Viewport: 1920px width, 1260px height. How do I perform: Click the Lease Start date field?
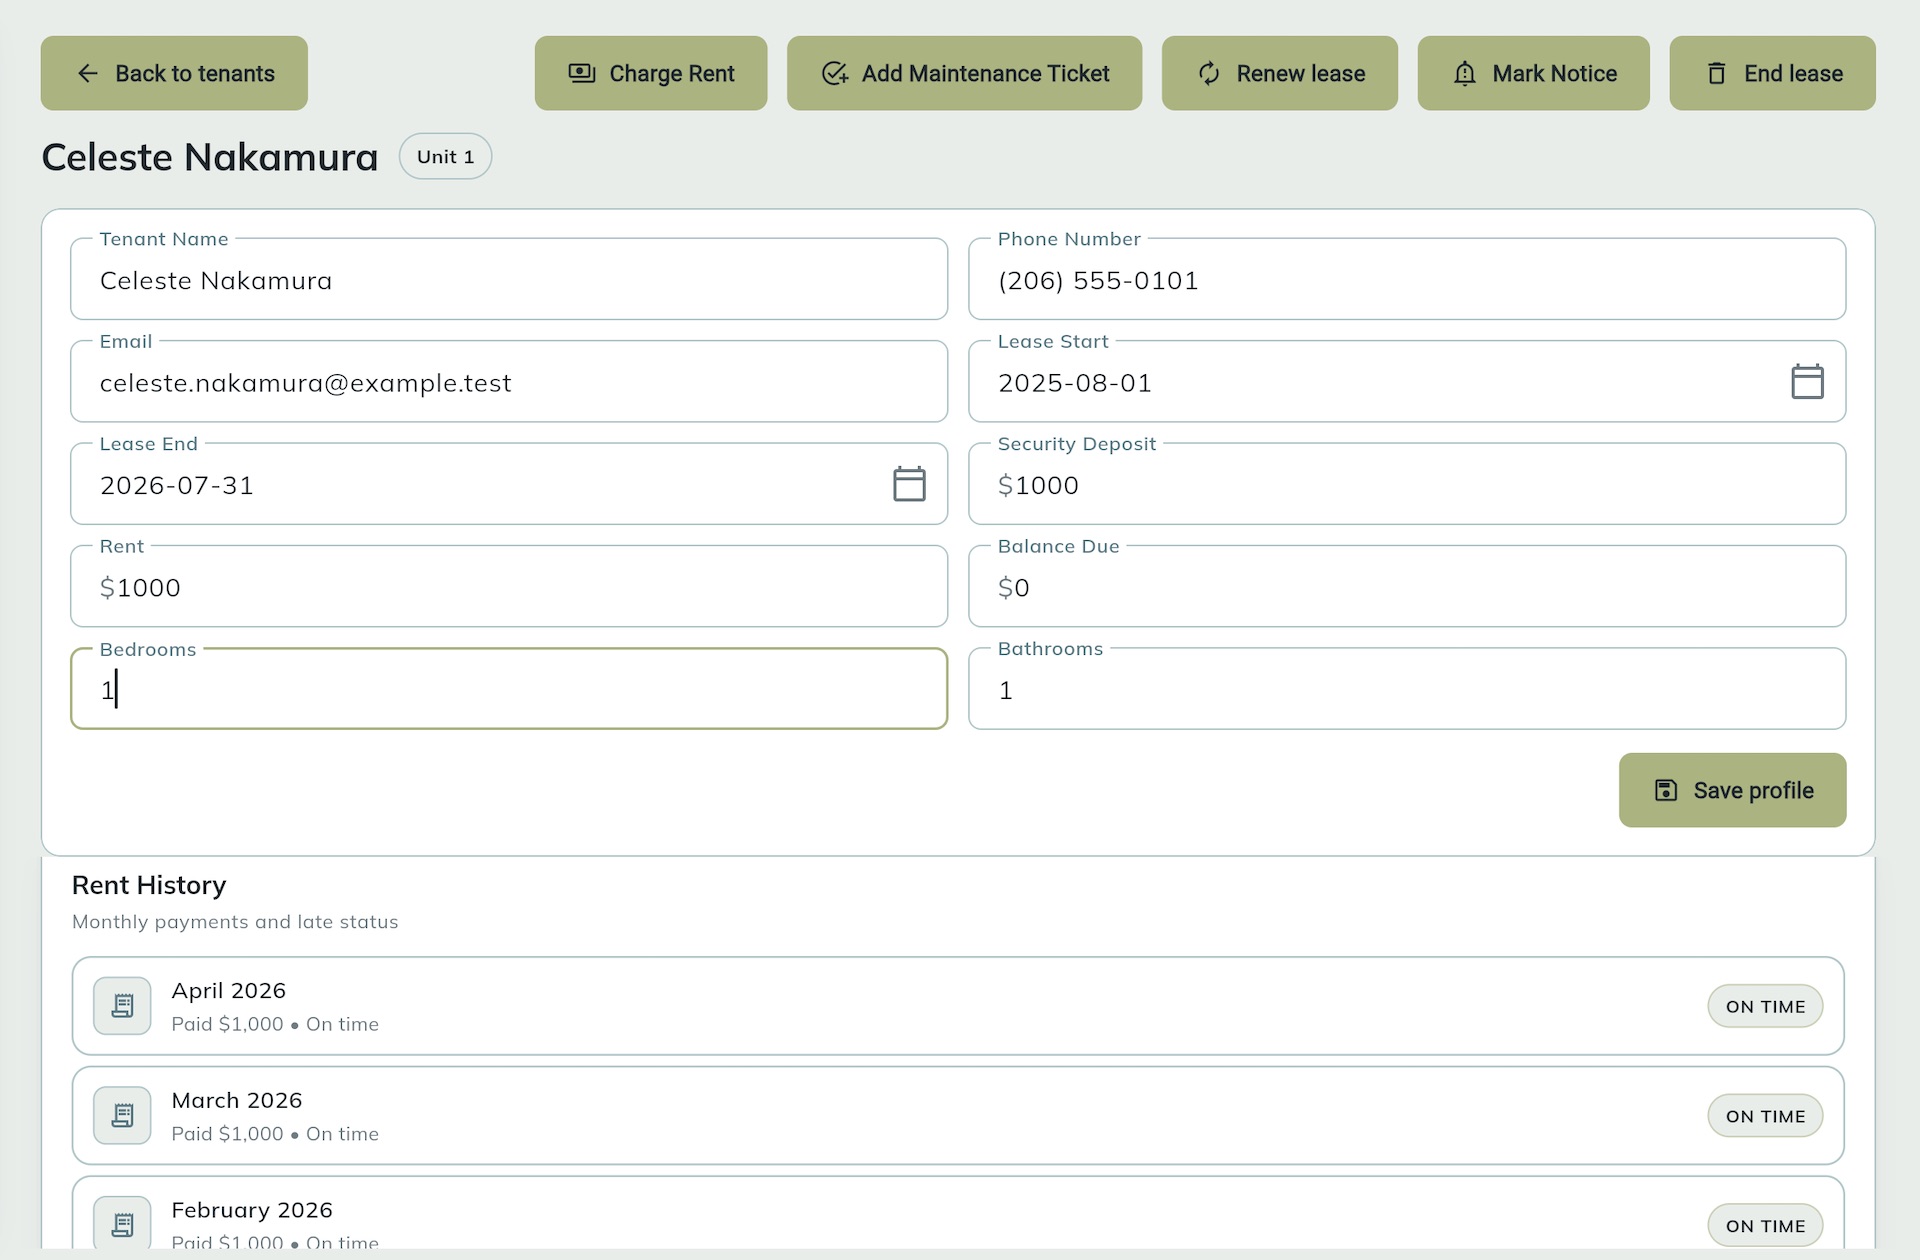pos(1407,381)
